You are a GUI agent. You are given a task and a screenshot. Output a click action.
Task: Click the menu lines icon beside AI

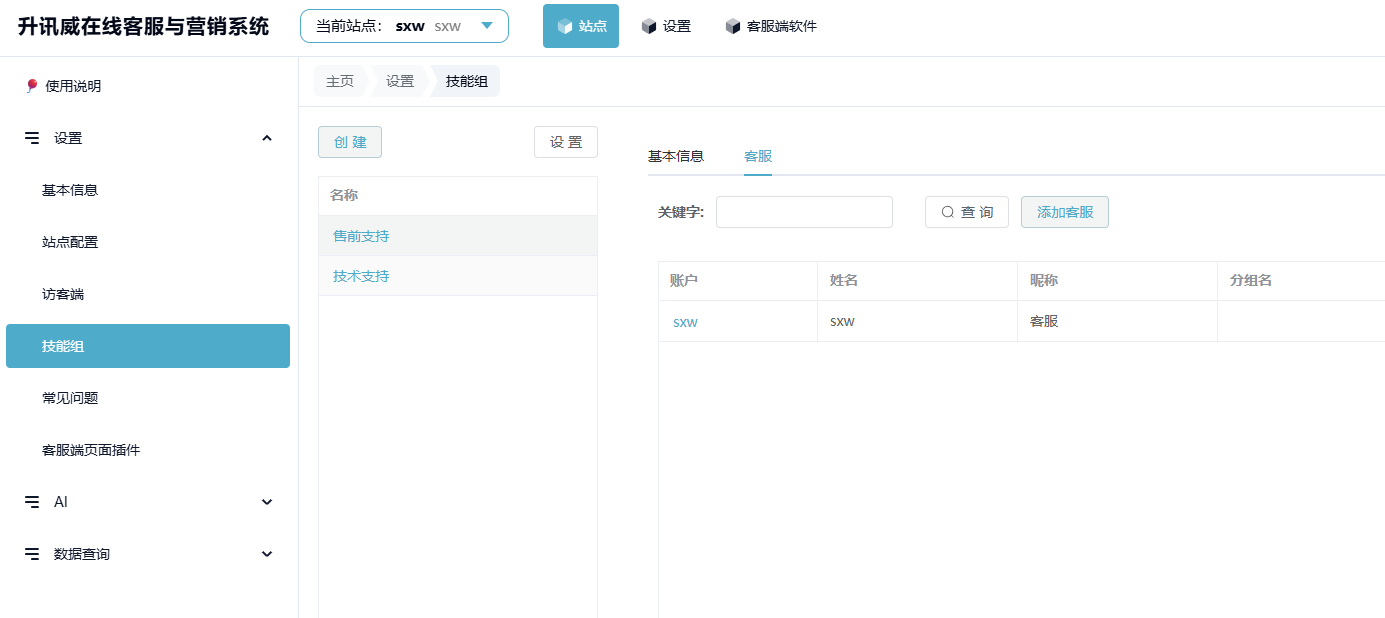pyautogui.click(x=32, y=502)
